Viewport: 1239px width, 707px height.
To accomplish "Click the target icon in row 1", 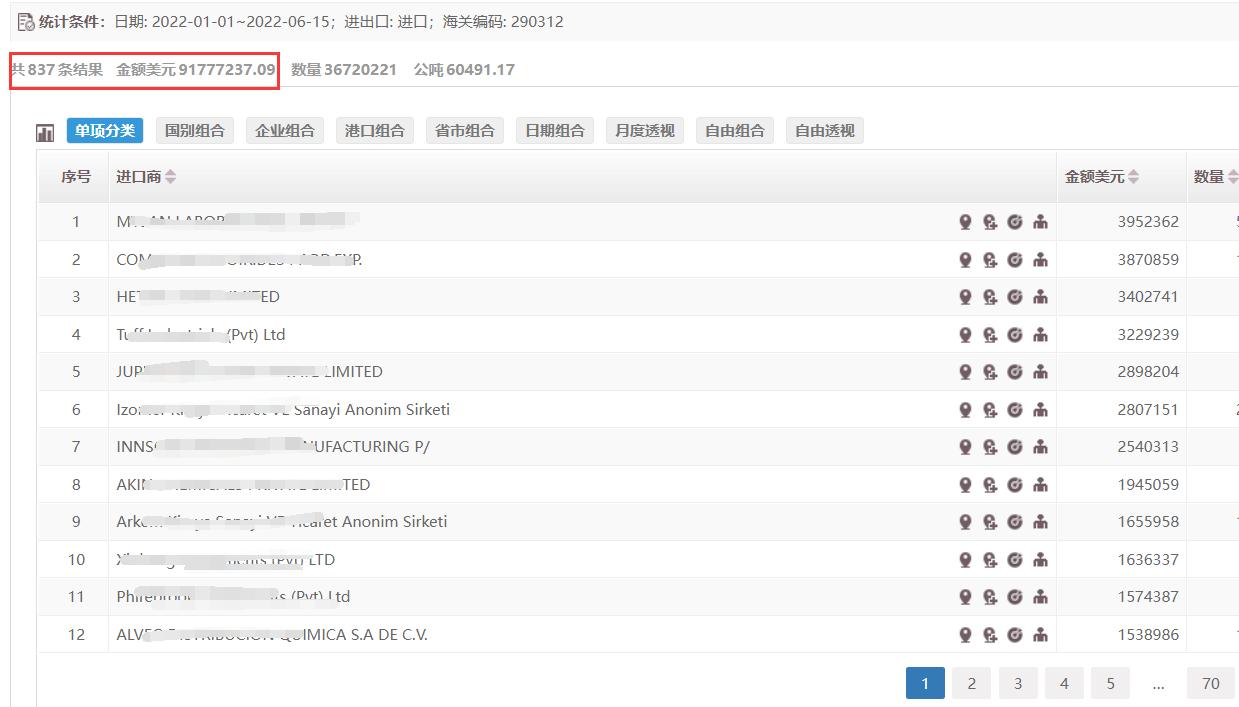I will pos(1015,222).
